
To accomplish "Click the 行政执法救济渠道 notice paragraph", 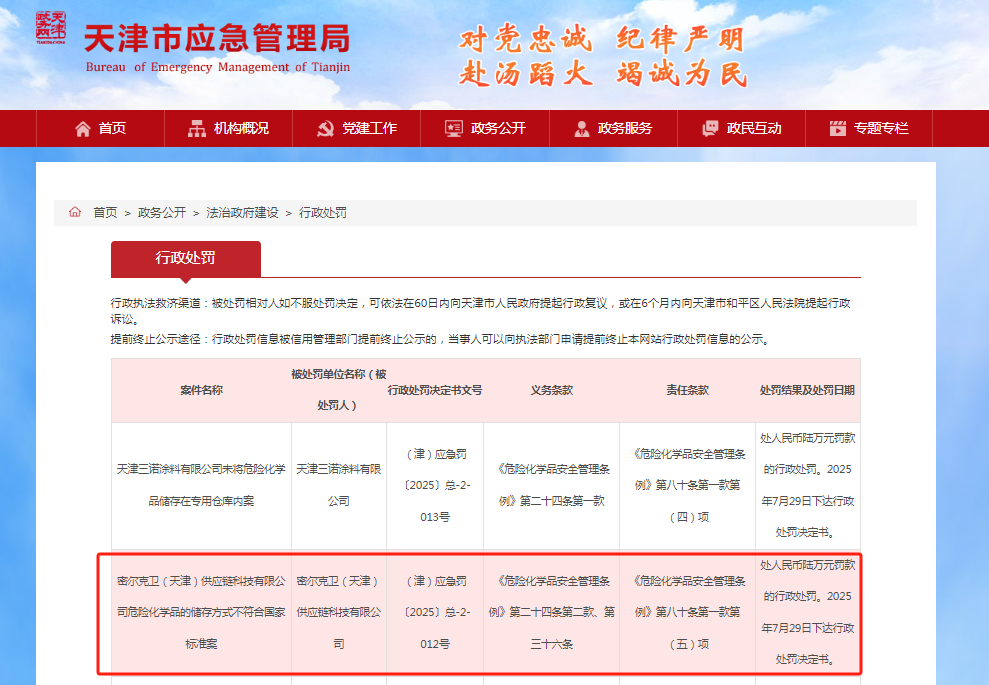I will 481,311.
